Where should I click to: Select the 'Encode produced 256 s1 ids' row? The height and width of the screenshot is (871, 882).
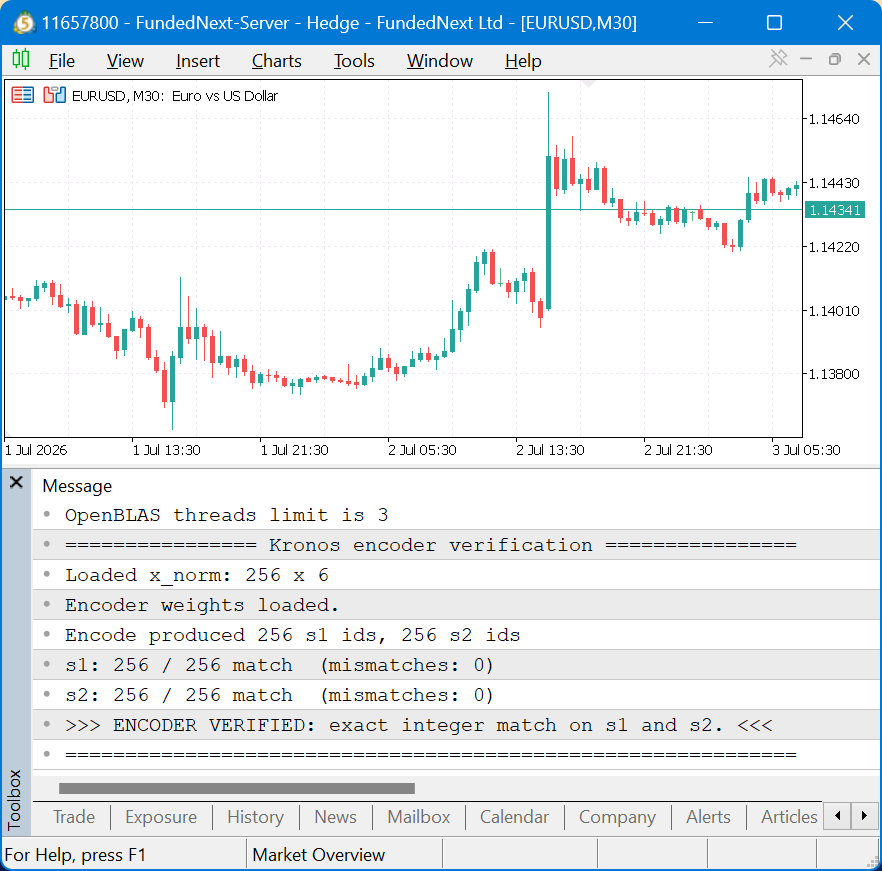point(457,635)
